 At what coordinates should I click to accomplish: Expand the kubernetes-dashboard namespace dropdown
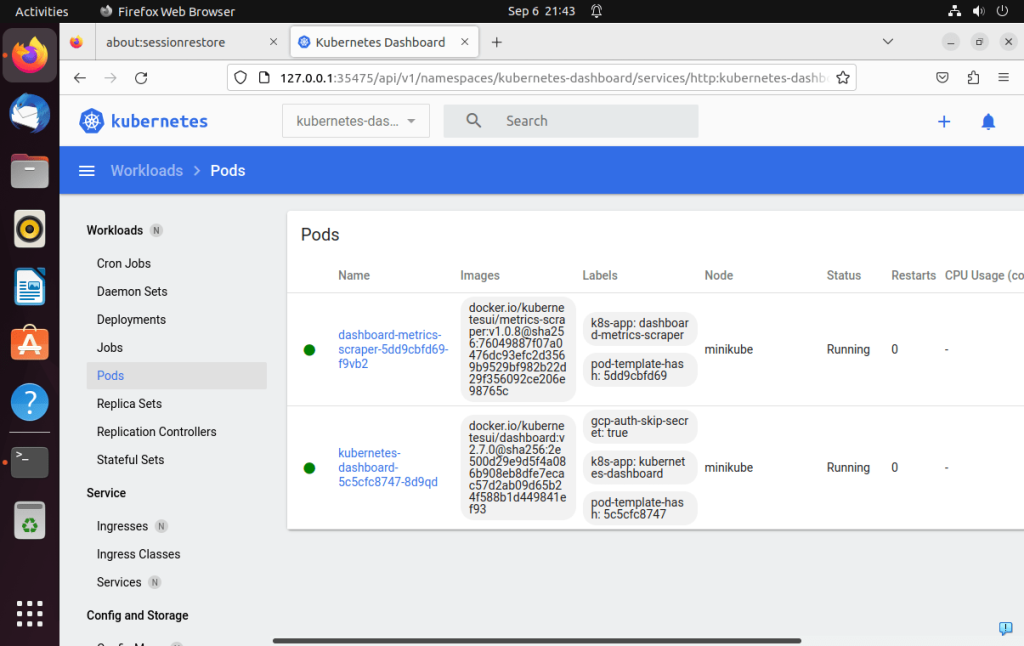pos(355,121)
